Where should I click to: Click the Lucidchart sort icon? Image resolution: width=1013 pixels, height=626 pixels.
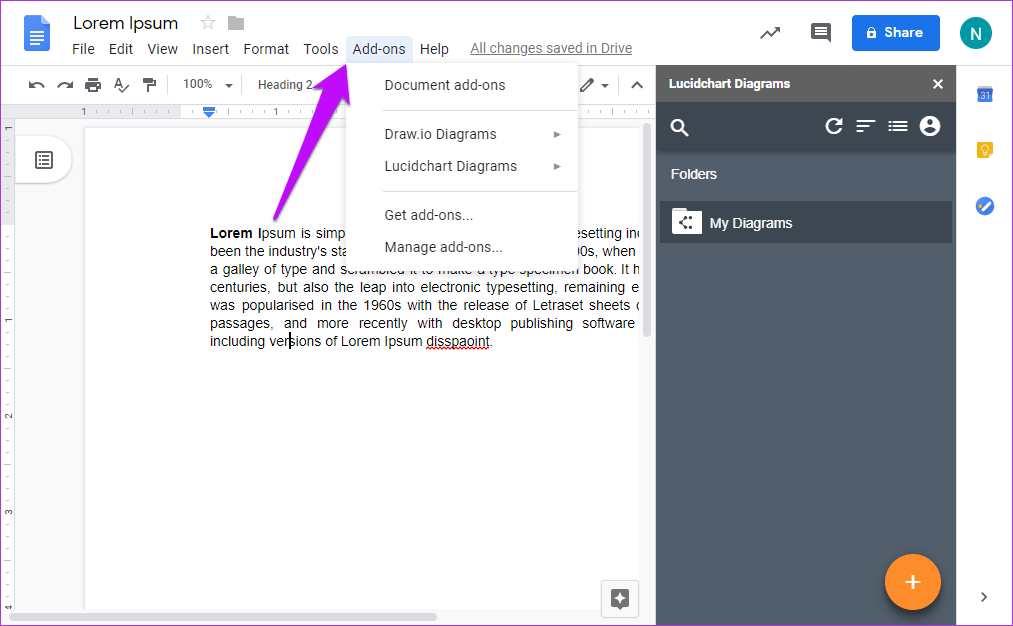coord(866,126)
